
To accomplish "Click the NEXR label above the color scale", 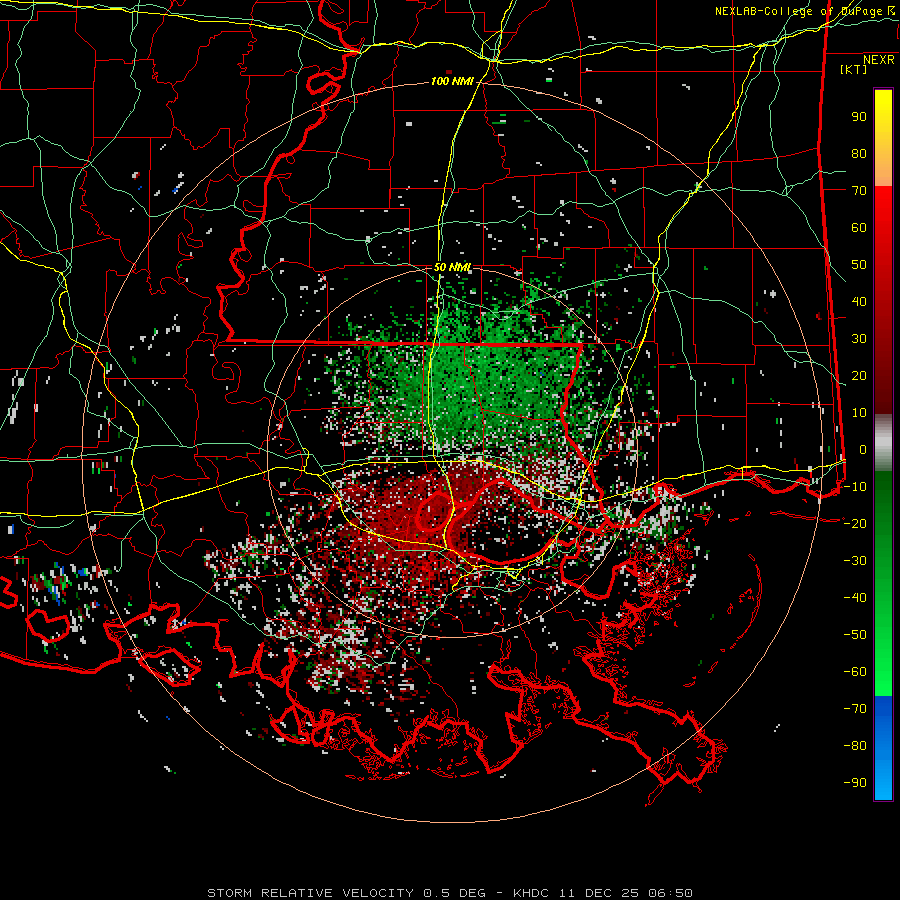I will point(878,60).
